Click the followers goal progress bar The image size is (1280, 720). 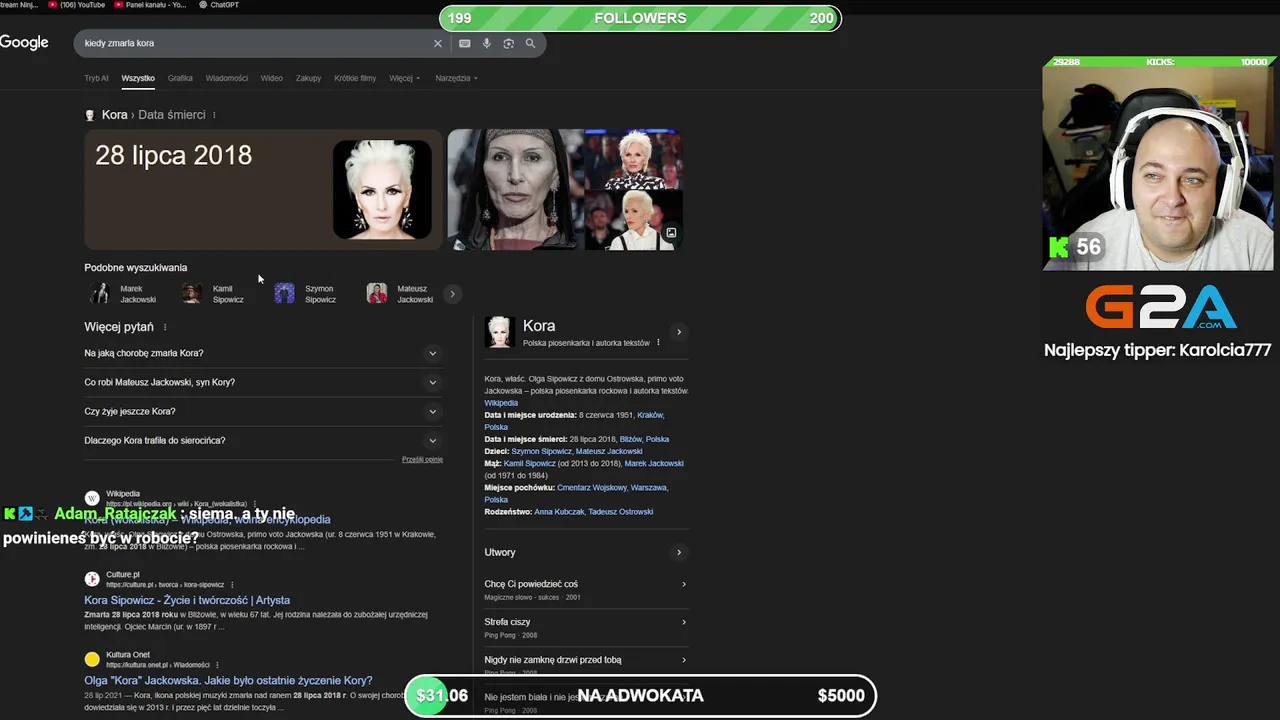tap(640, 18)
